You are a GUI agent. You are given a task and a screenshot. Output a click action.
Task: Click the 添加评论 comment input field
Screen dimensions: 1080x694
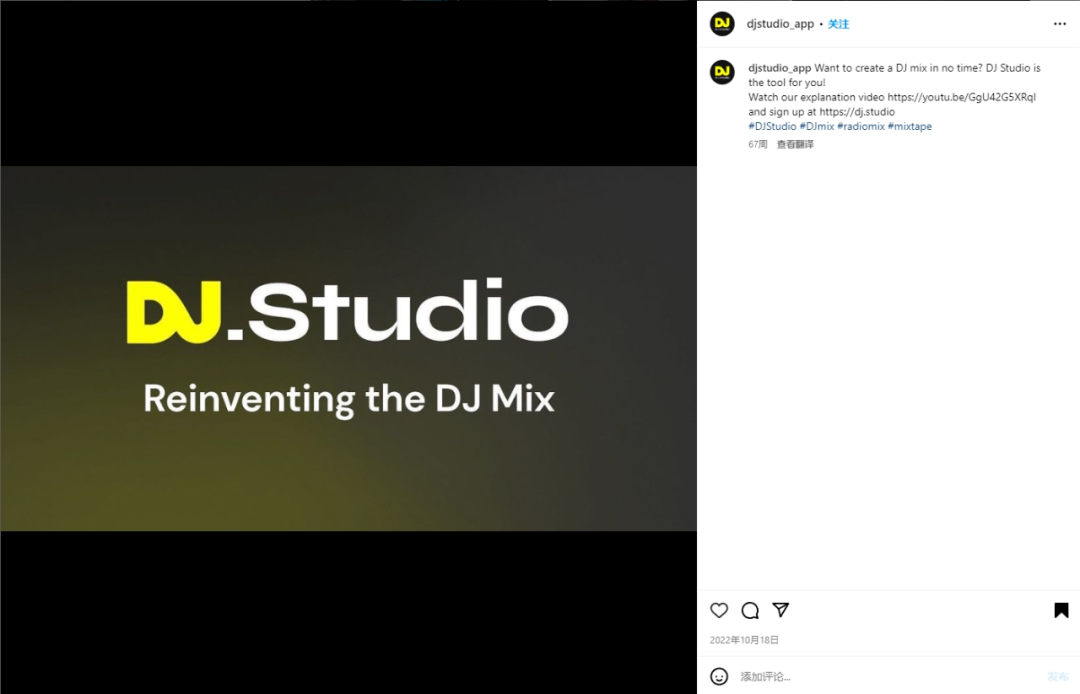tap(889, 677)
